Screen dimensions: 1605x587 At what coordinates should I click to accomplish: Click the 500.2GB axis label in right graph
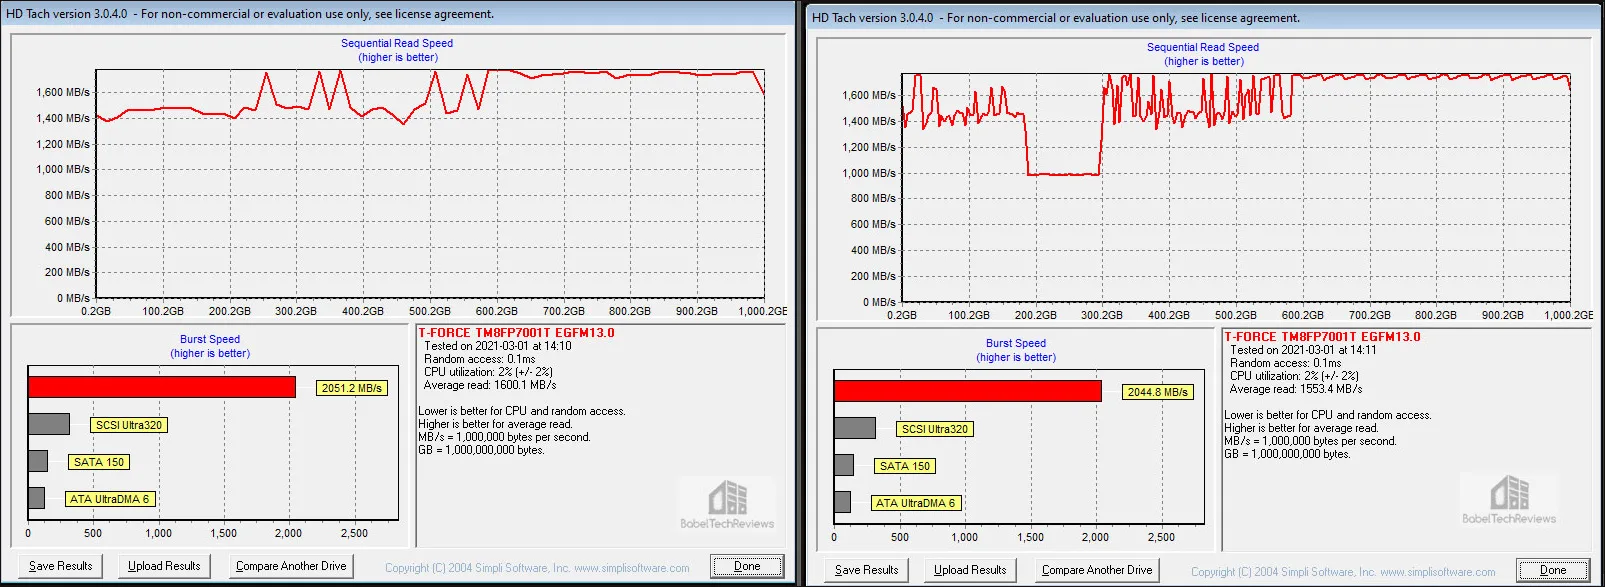1236,315
